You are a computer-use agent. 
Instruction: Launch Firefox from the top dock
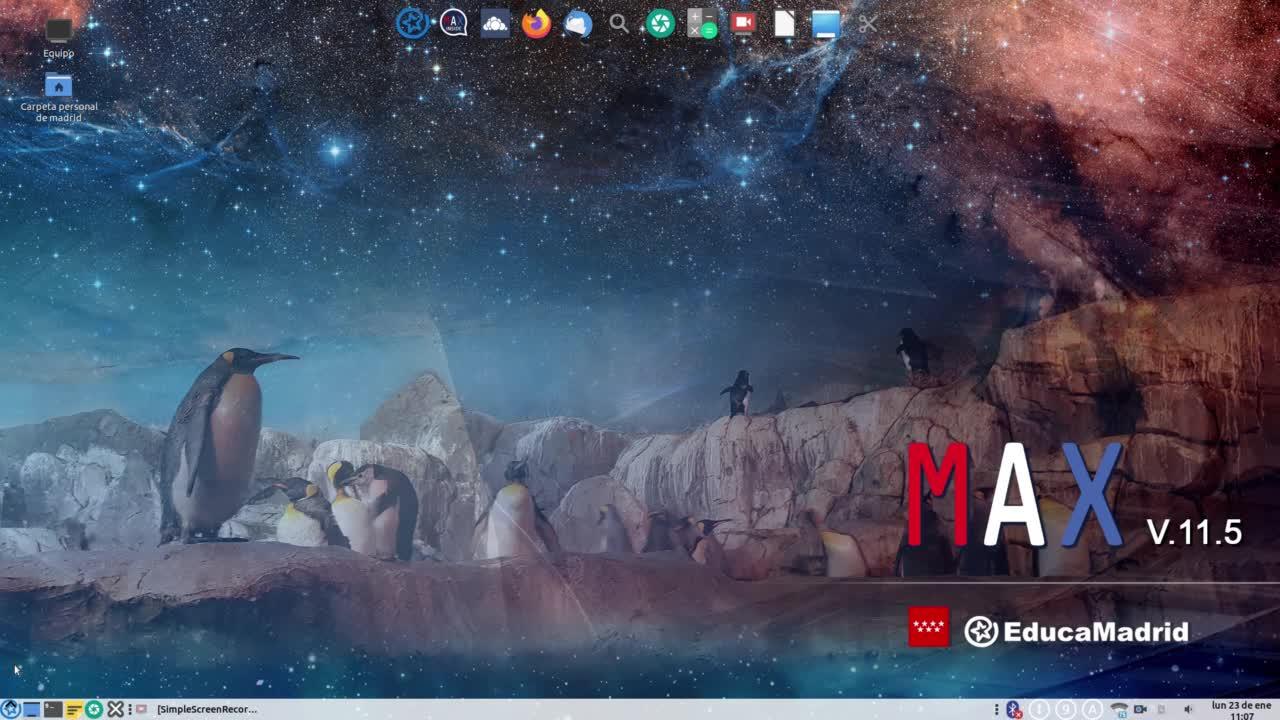point(537,23)
